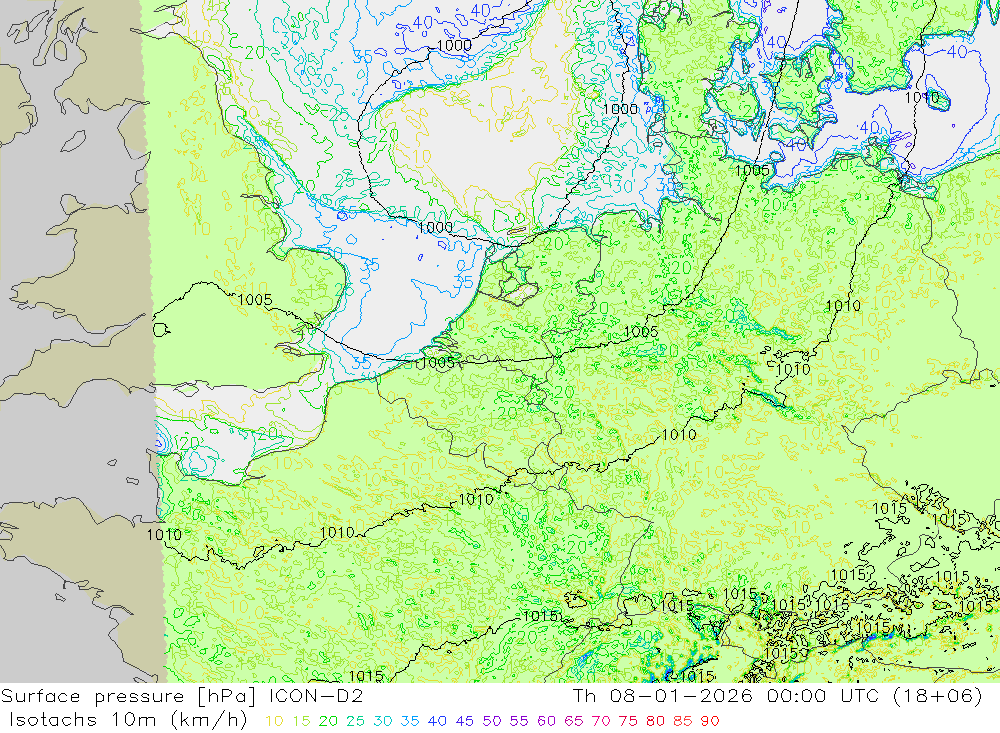Image resolution: width=1000 pixels, height=733 pixels.
Task: Click the "Surface pressure [hPa]" title text
Action: [x=128, y=696]
